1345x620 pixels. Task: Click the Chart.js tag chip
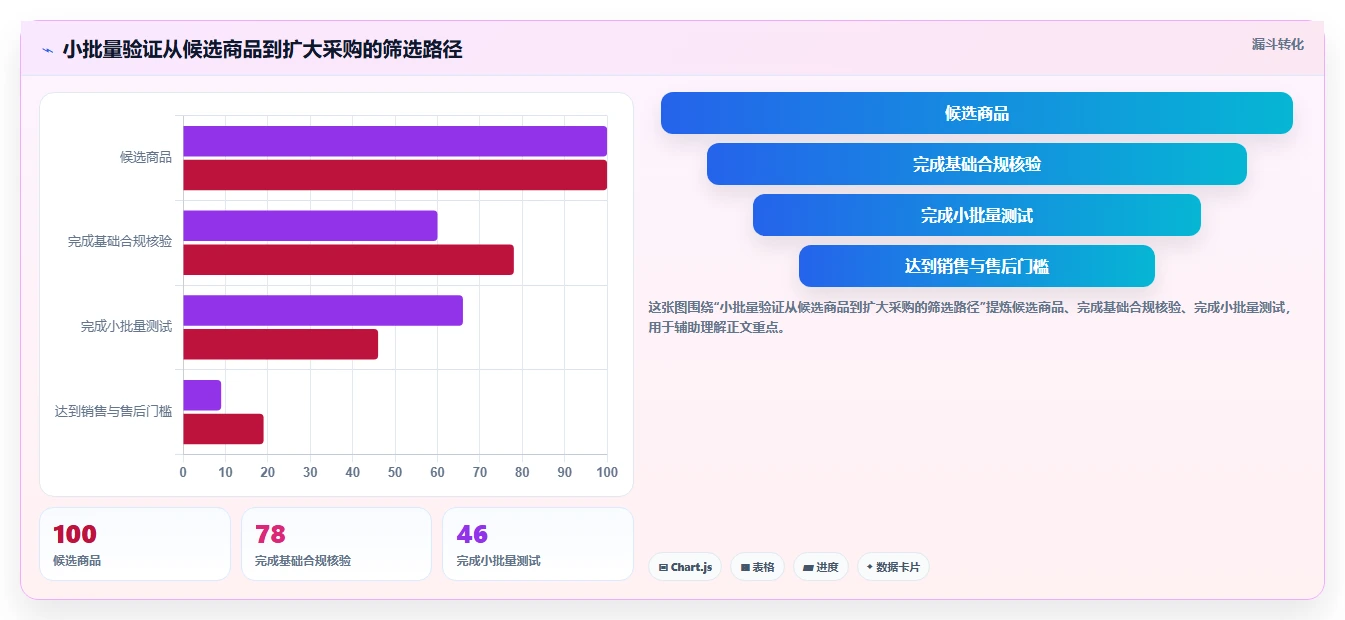685,567
